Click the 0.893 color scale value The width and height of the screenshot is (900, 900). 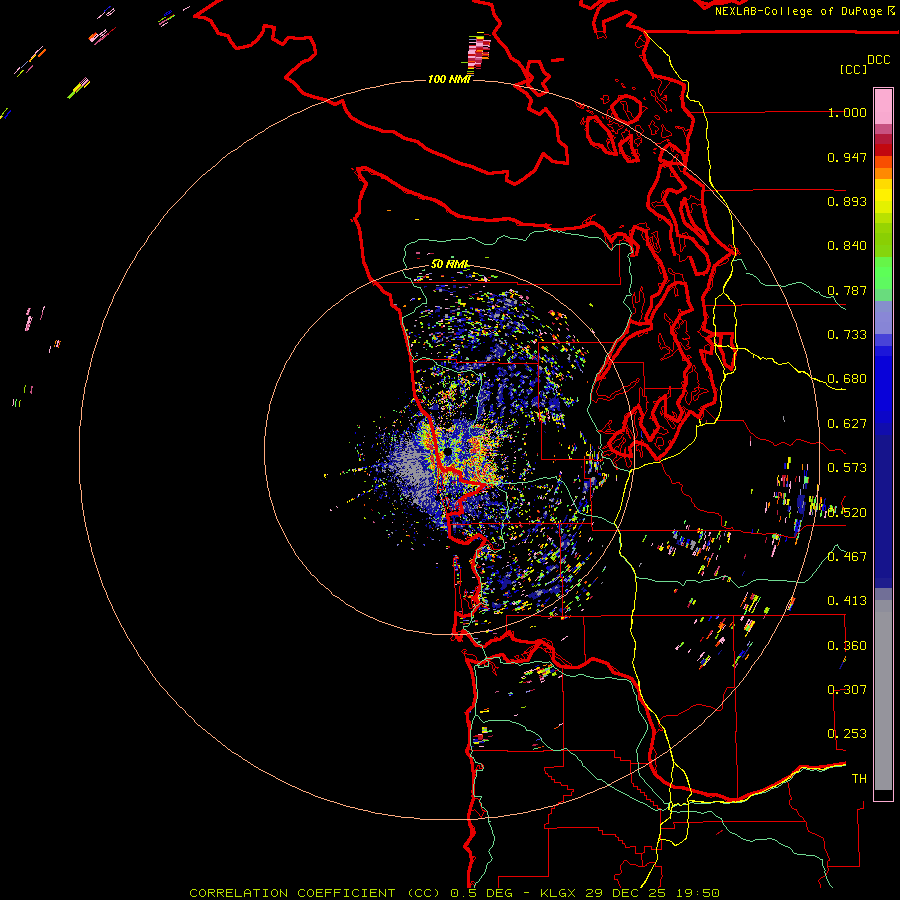coord(847,201)
